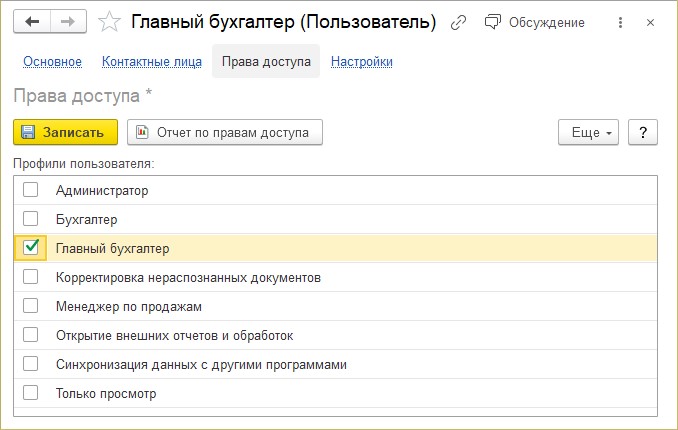Check the Бухгалтер profile checkbox

[x=30, y=218]
